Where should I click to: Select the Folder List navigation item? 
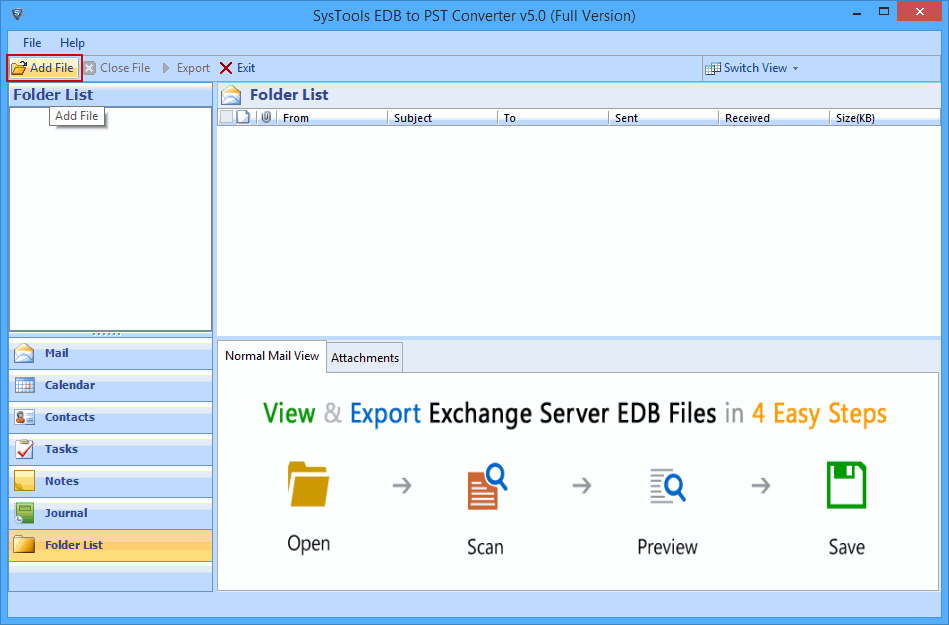[111, 545]
